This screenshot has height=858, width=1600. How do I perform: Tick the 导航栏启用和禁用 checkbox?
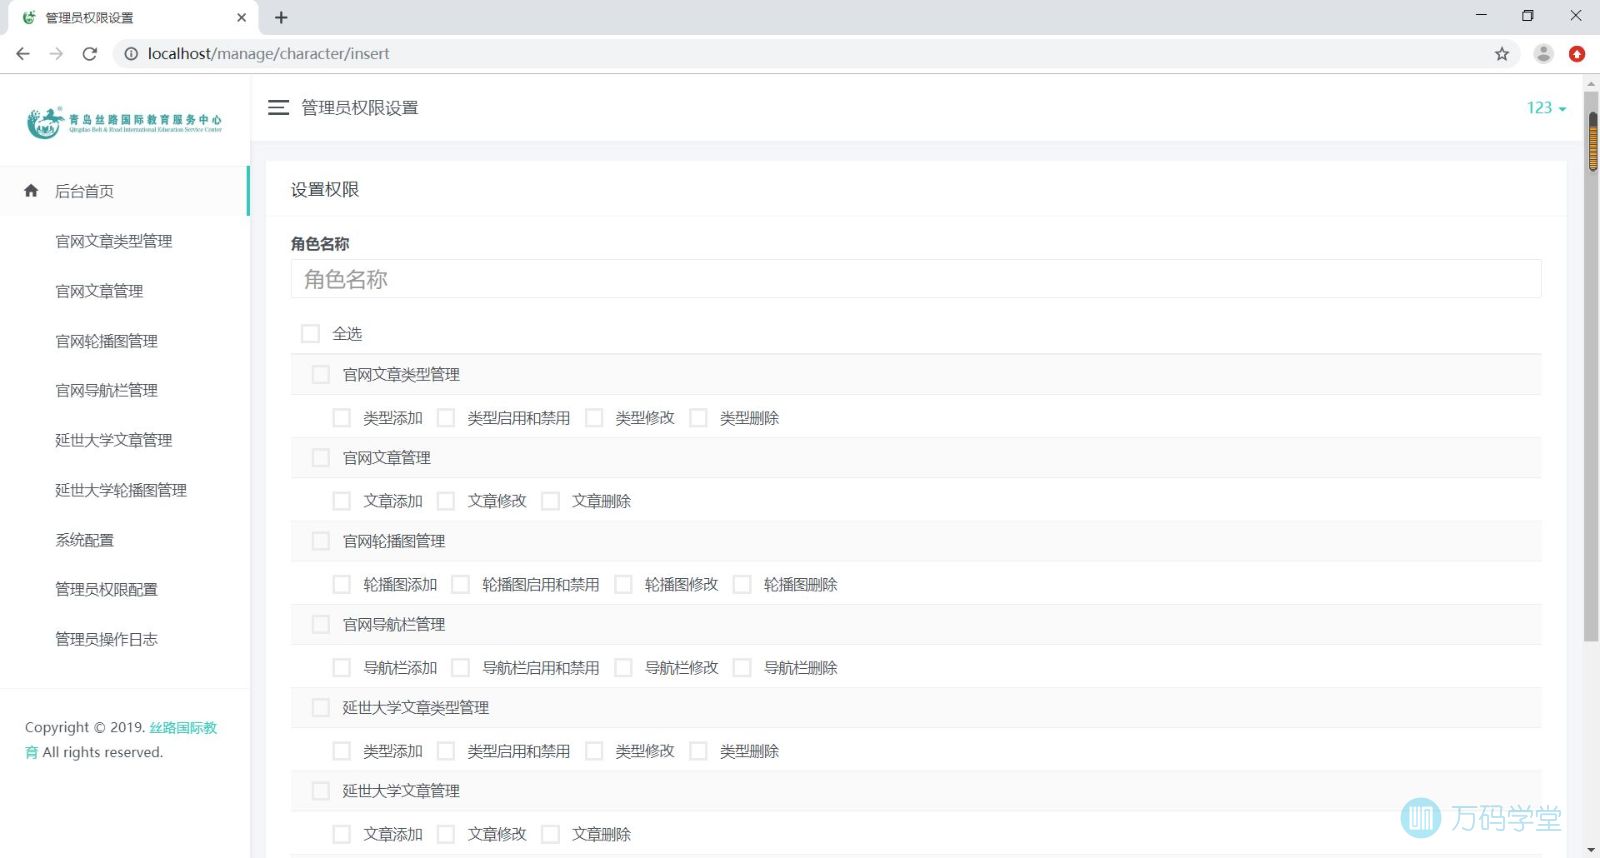pos(461,668)
